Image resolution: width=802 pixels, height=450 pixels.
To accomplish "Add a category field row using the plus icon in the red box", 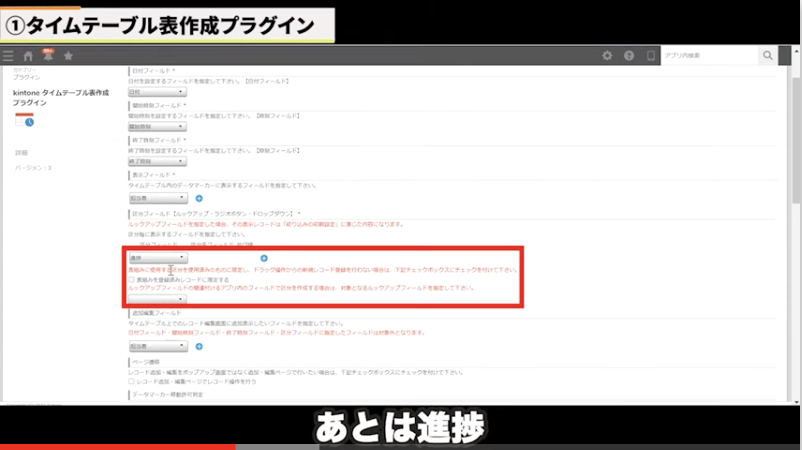I will [264, 258].
